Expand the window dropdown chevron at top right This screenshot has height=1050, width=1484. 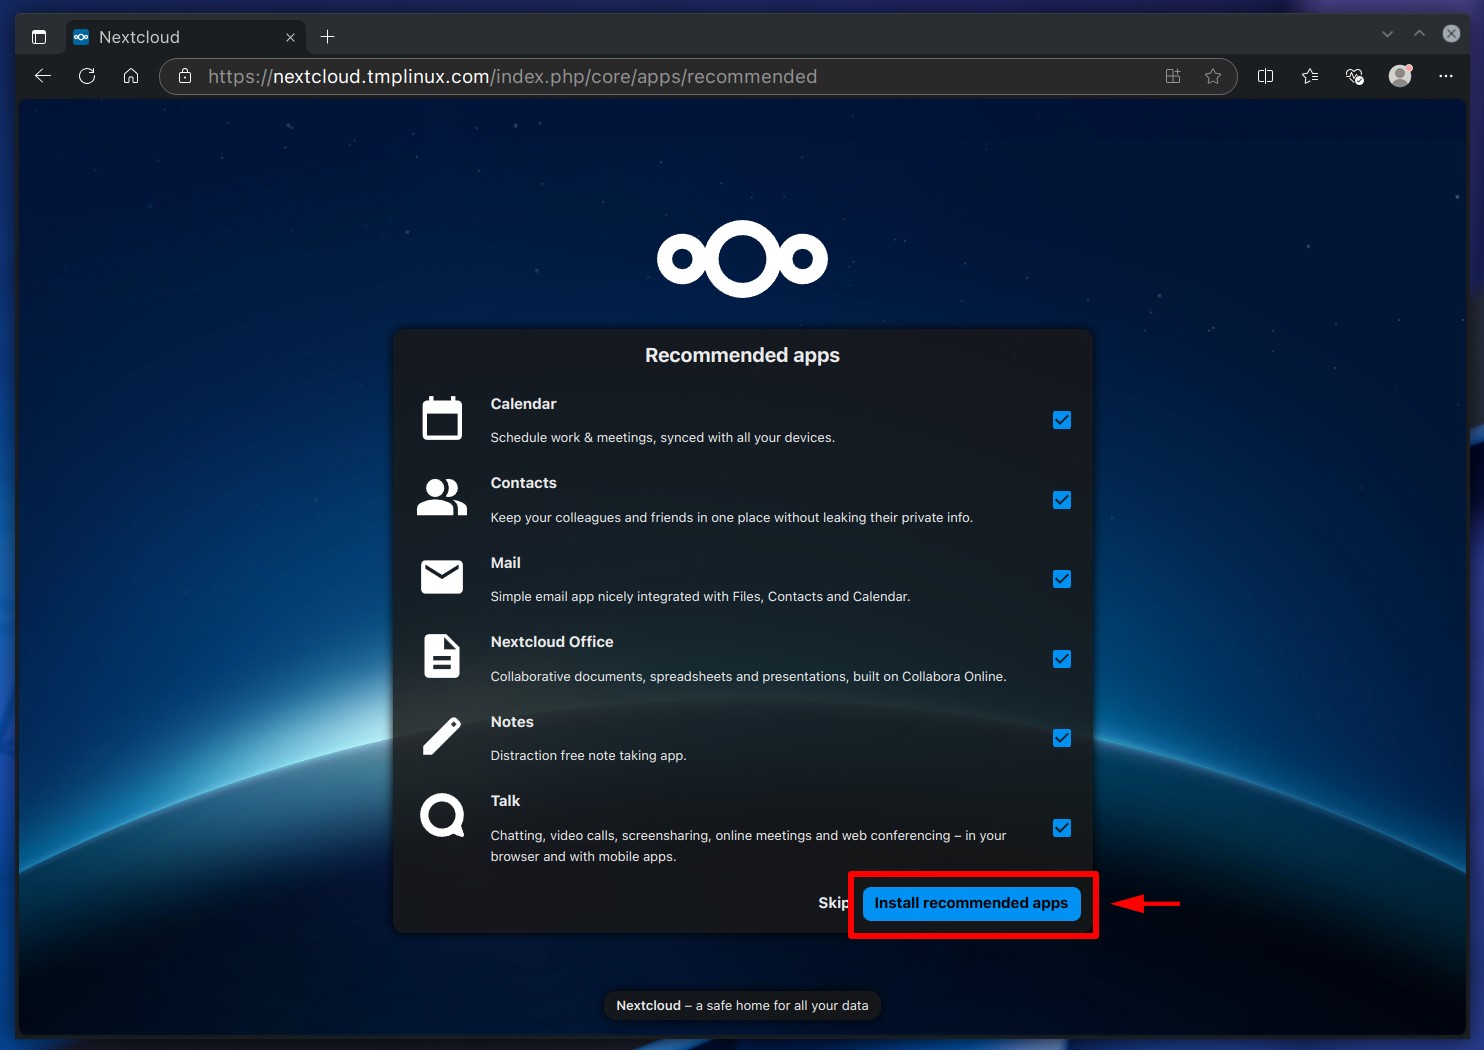(1387, 34)
